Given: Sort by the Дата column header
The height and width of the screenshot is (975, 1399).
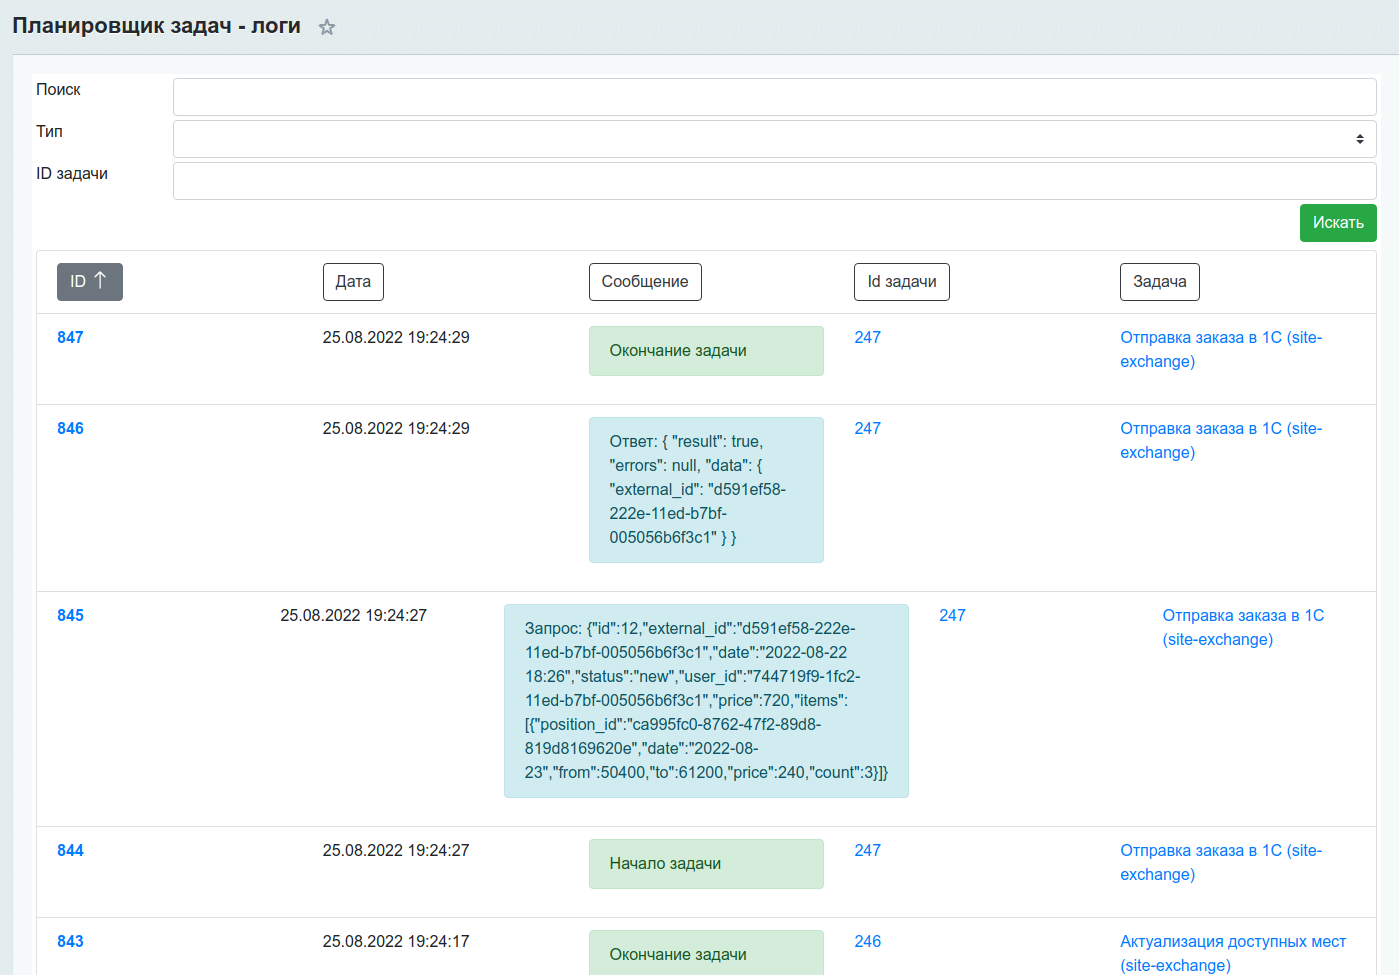Looking at the screenshot, I should (353, 282).
